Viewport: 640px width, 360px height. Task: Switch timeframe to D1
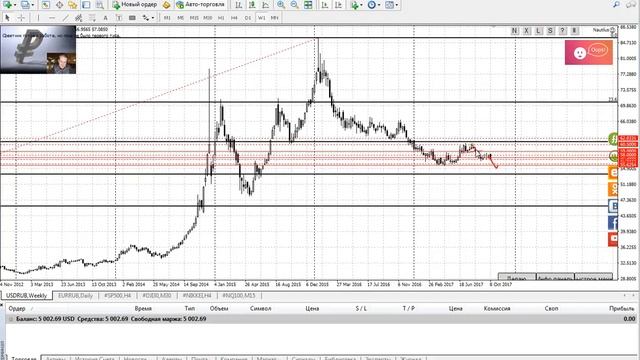[x=248, y=18]
